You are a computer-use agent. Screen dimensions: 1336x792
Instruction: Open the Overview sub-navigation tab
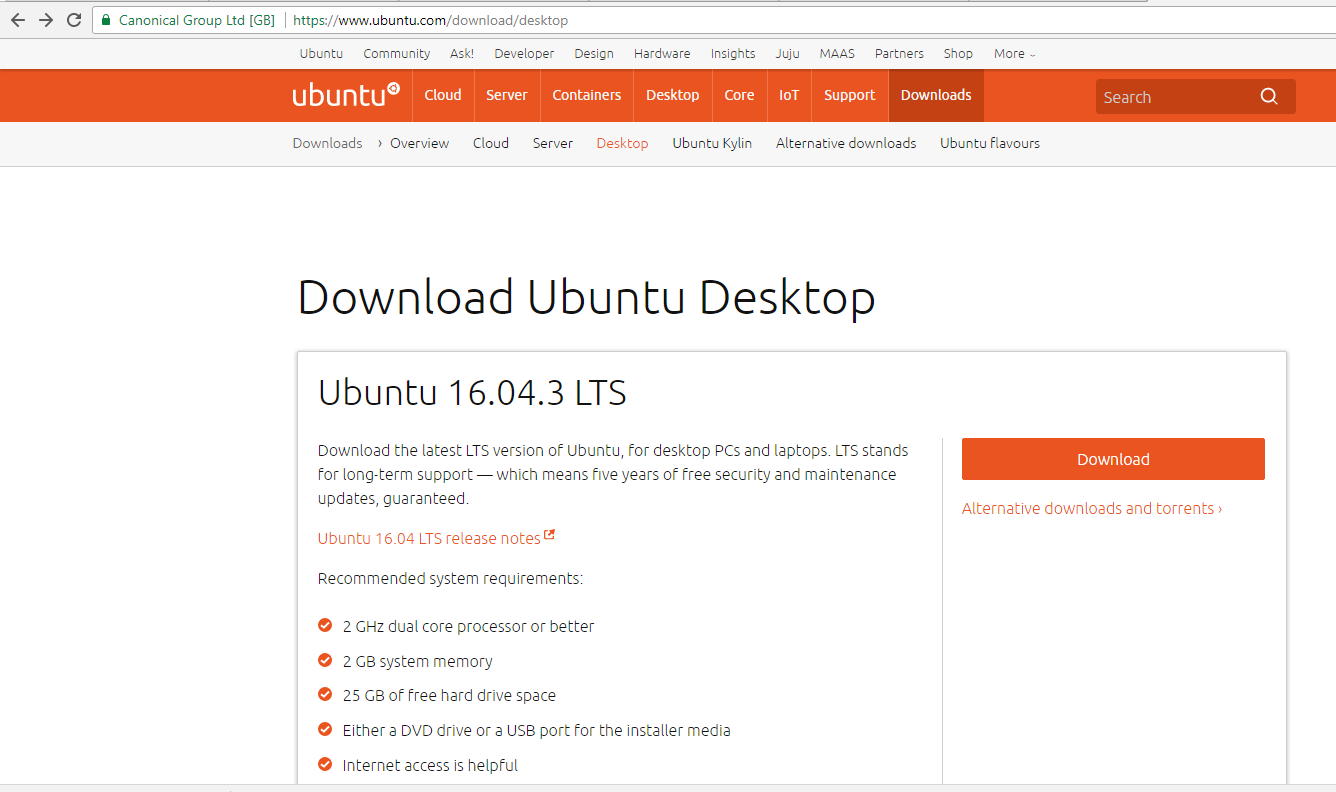(x=419, y=143)
